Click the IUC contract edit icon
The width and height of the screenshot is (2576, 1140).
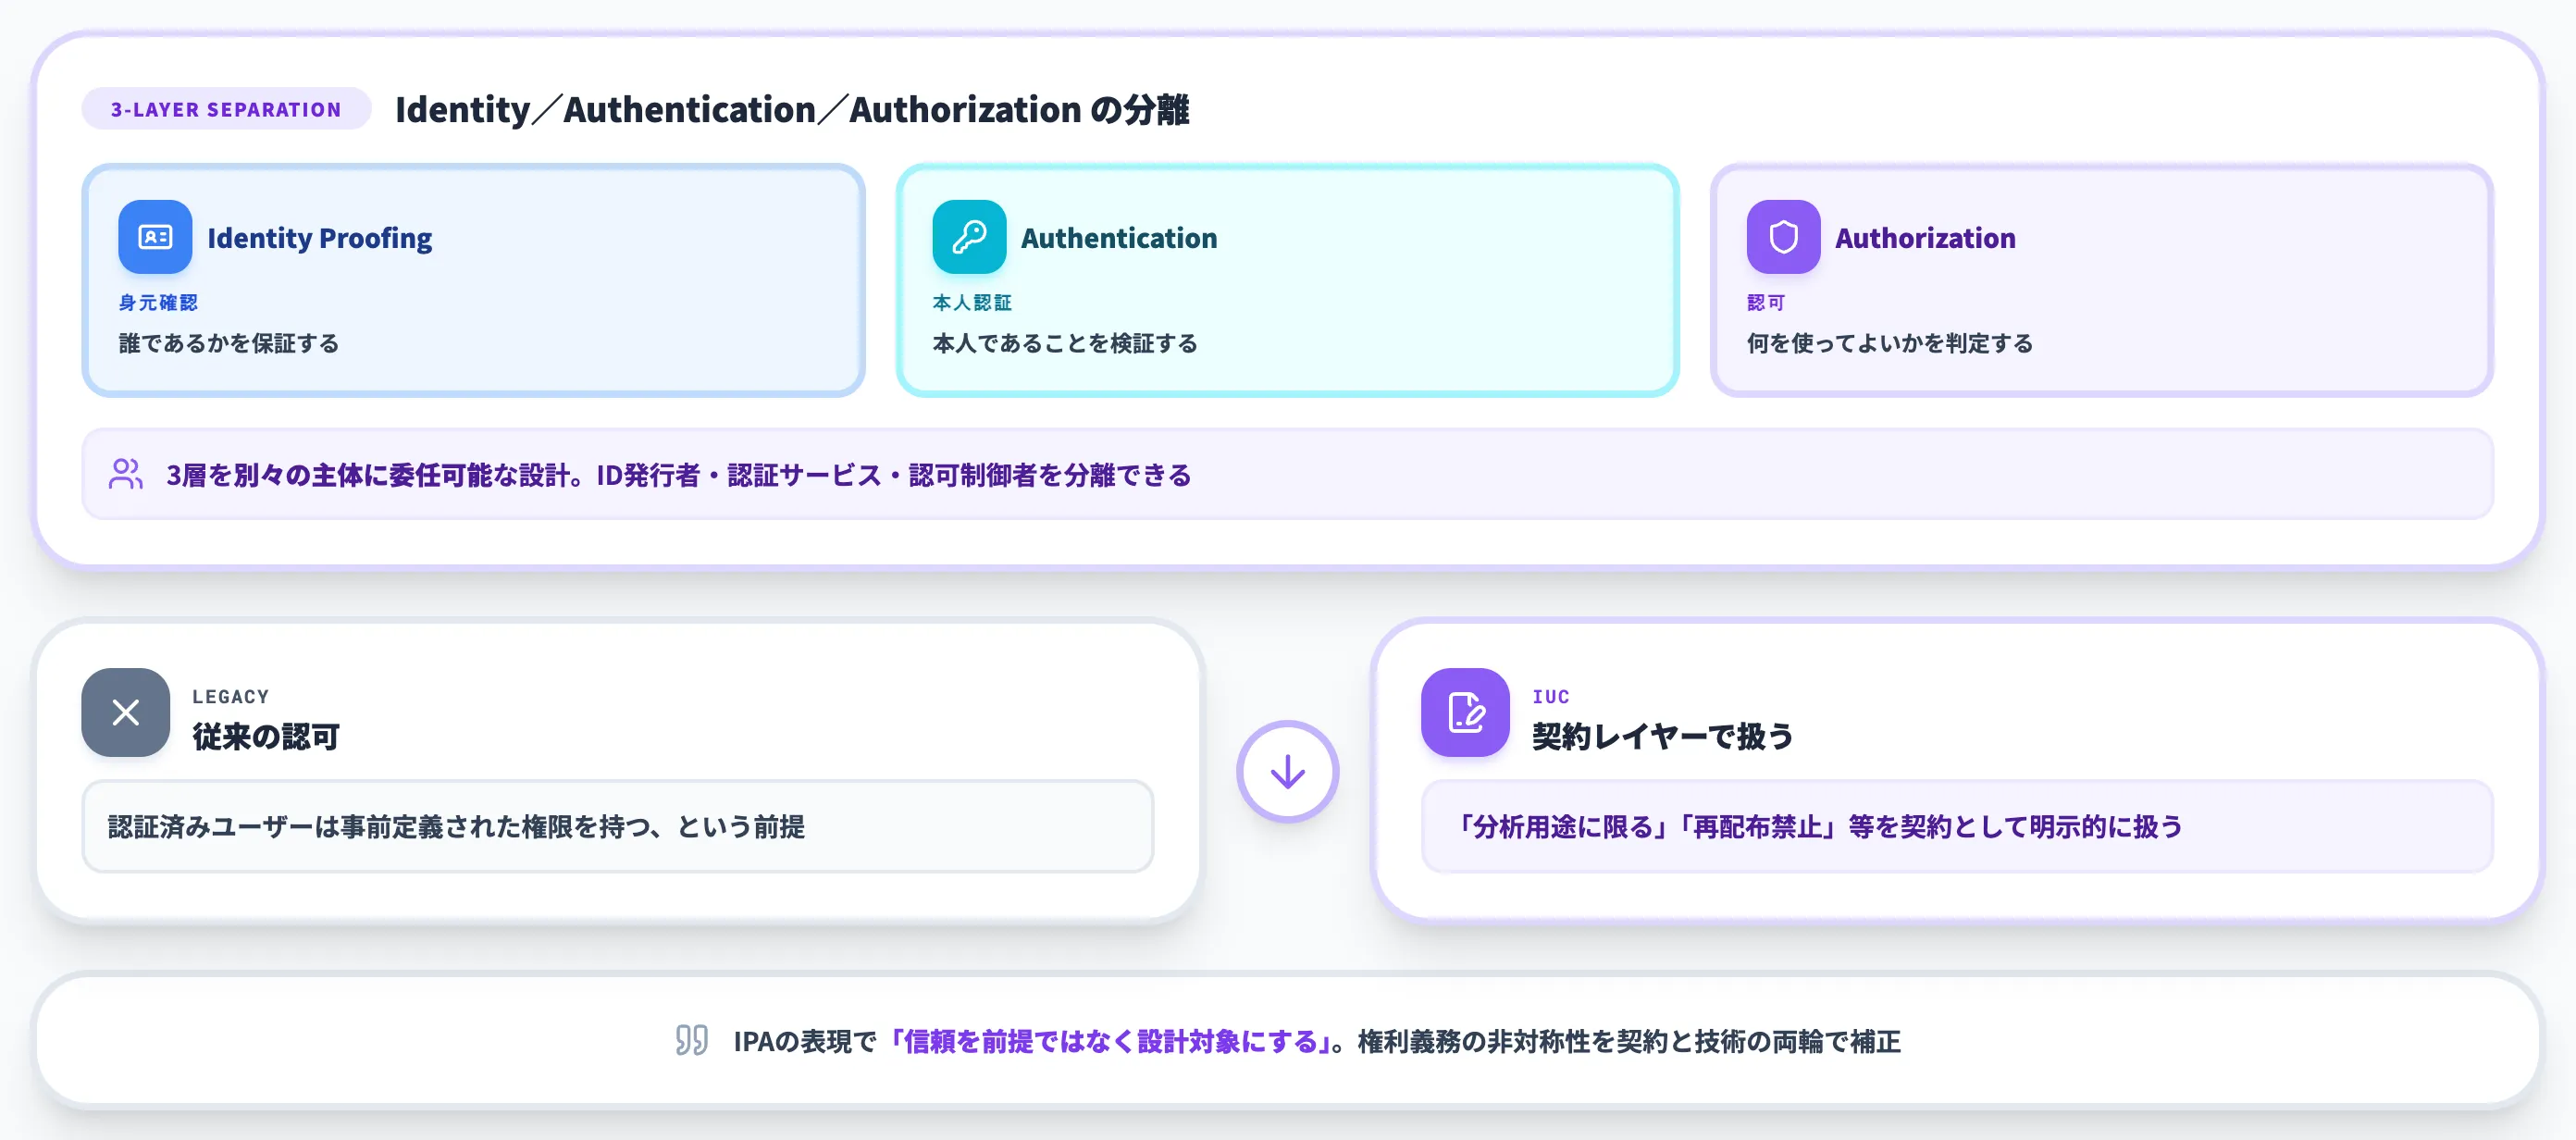(x=1465, y=712)
